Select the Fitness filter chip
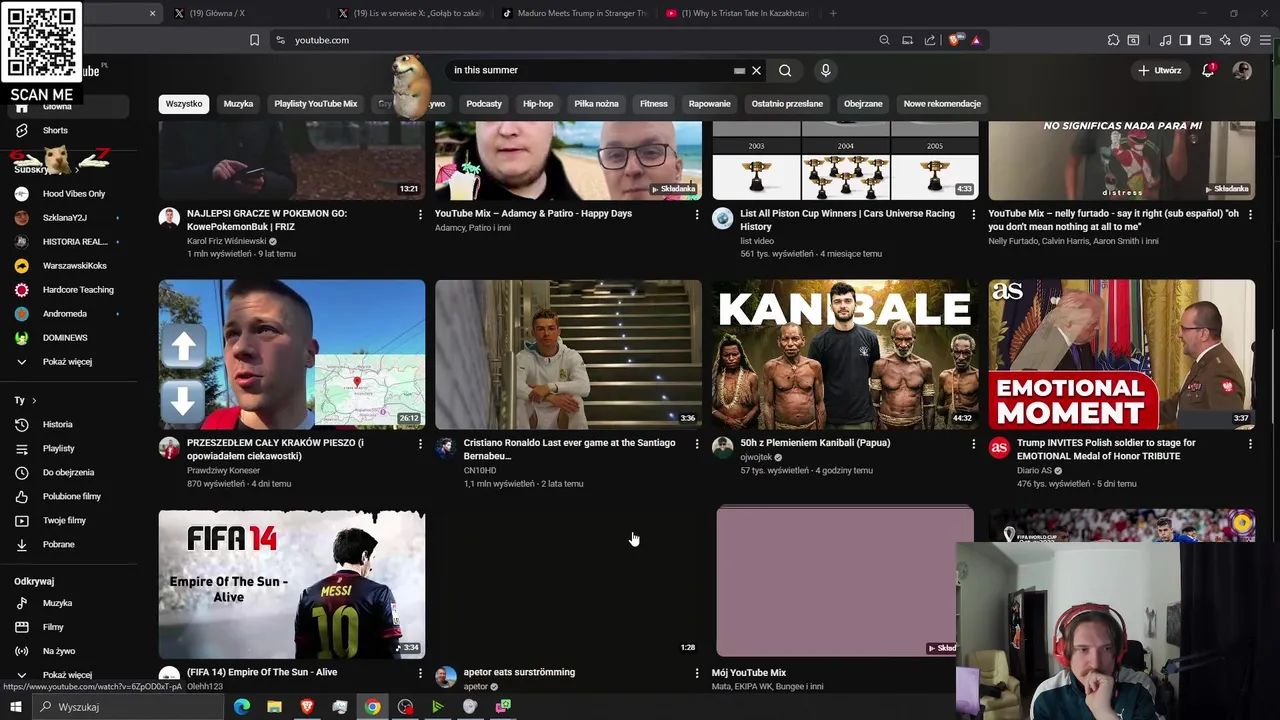1280x720 pixels. pos(654,104)
